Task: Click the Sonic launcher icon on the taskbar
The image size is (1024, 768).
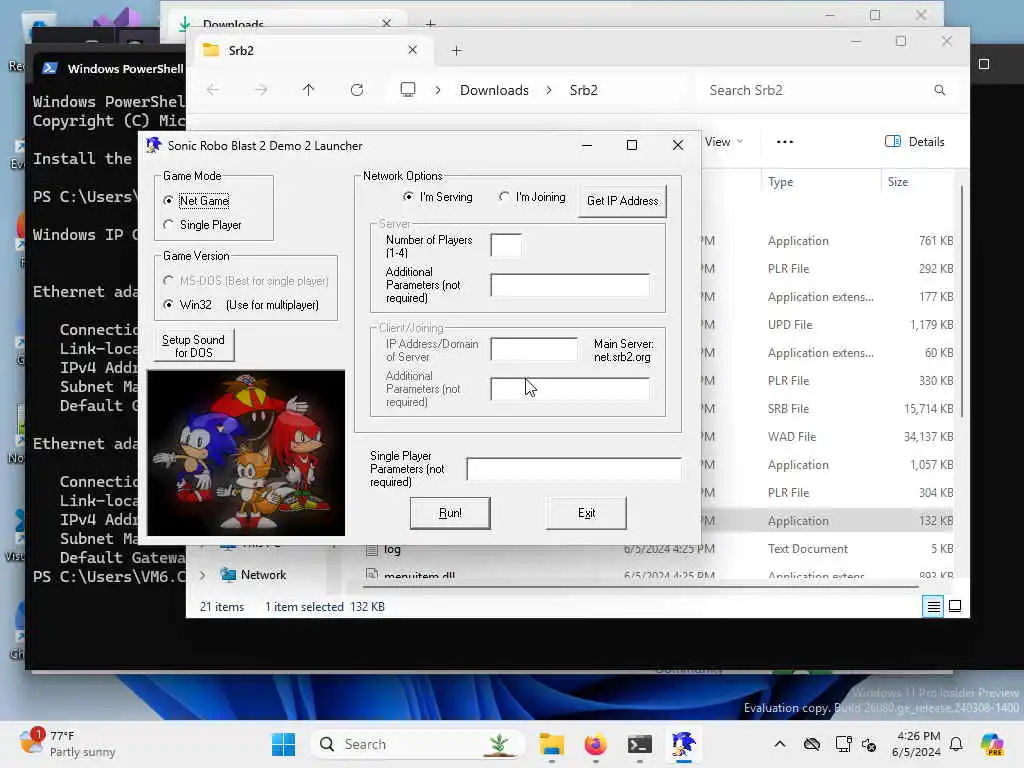Action: pos(684,744)
